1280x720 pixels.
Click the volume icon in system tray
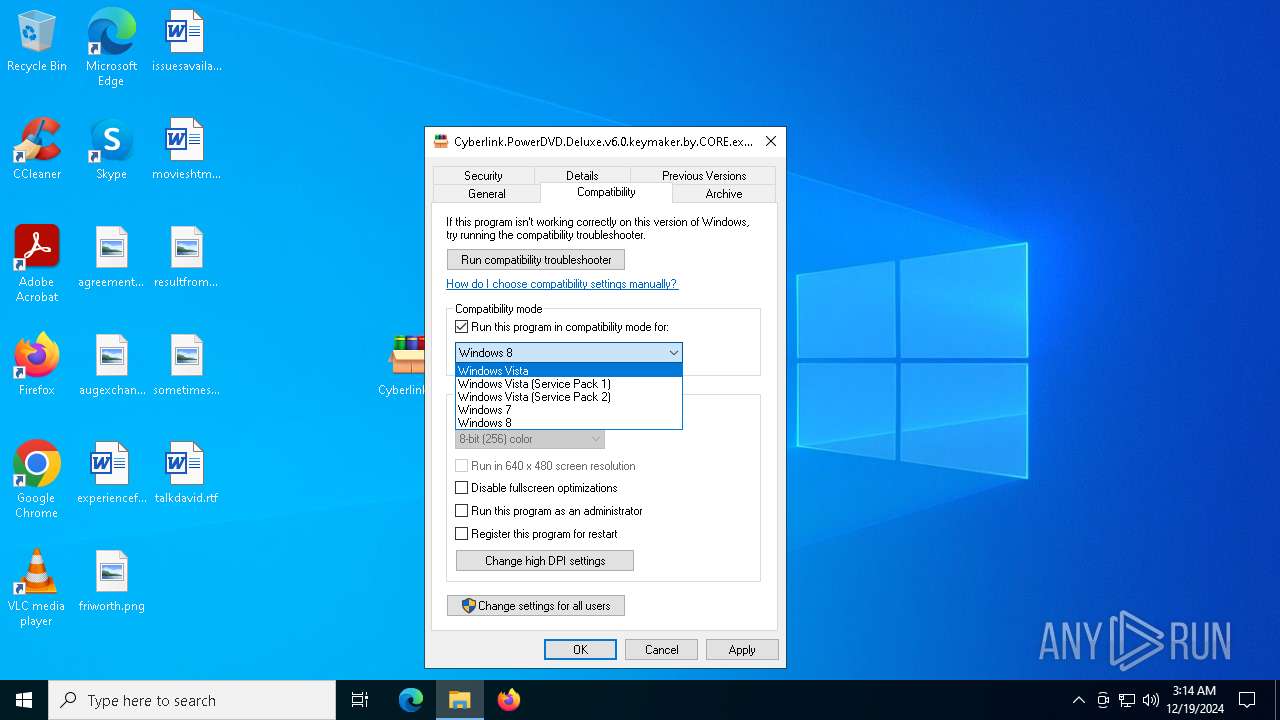click(x=1151, y=700)
